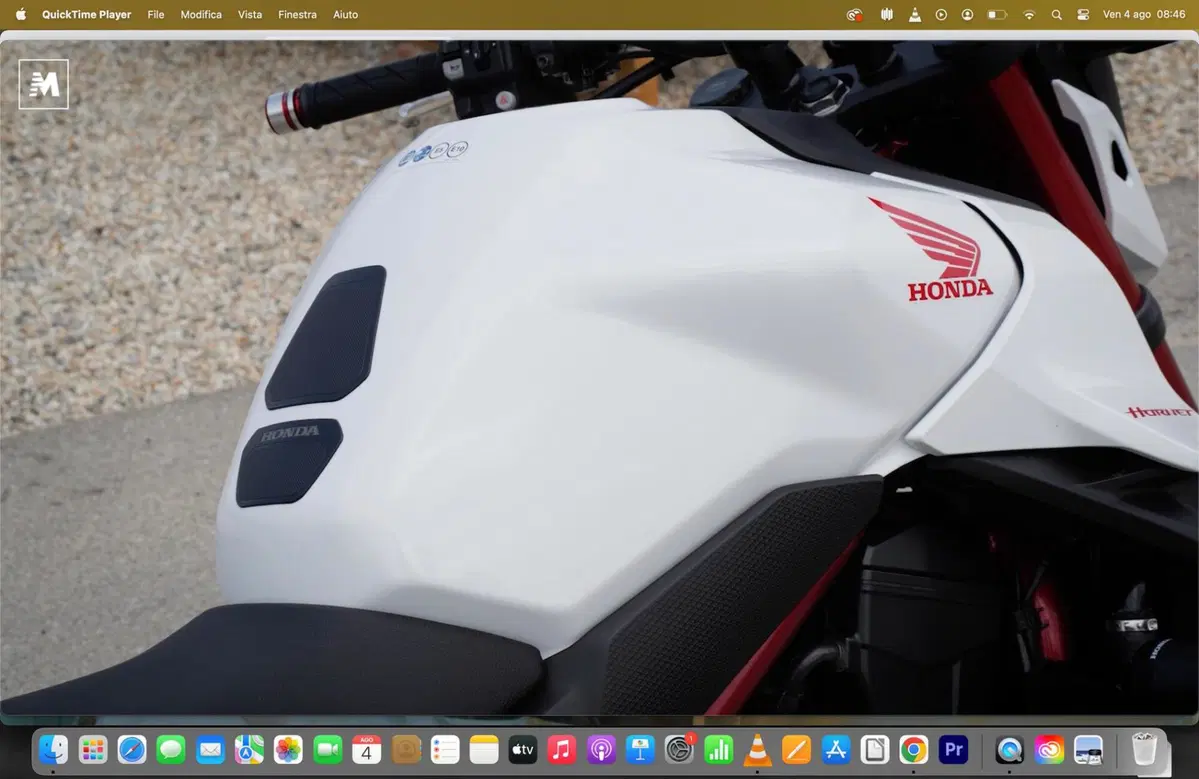Open the Vista menu
The image size is (1199, 779).
pyautogui.click(x=250, y=15)
